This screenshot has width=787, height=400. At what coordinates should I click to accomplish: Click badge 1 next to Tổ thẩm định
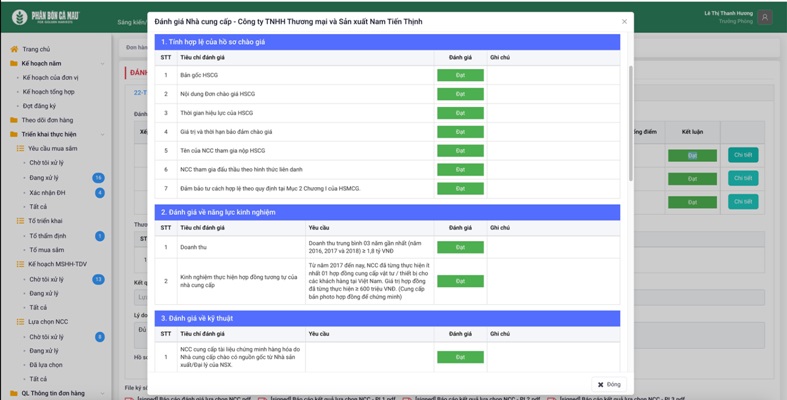click(x=100, y=236)
